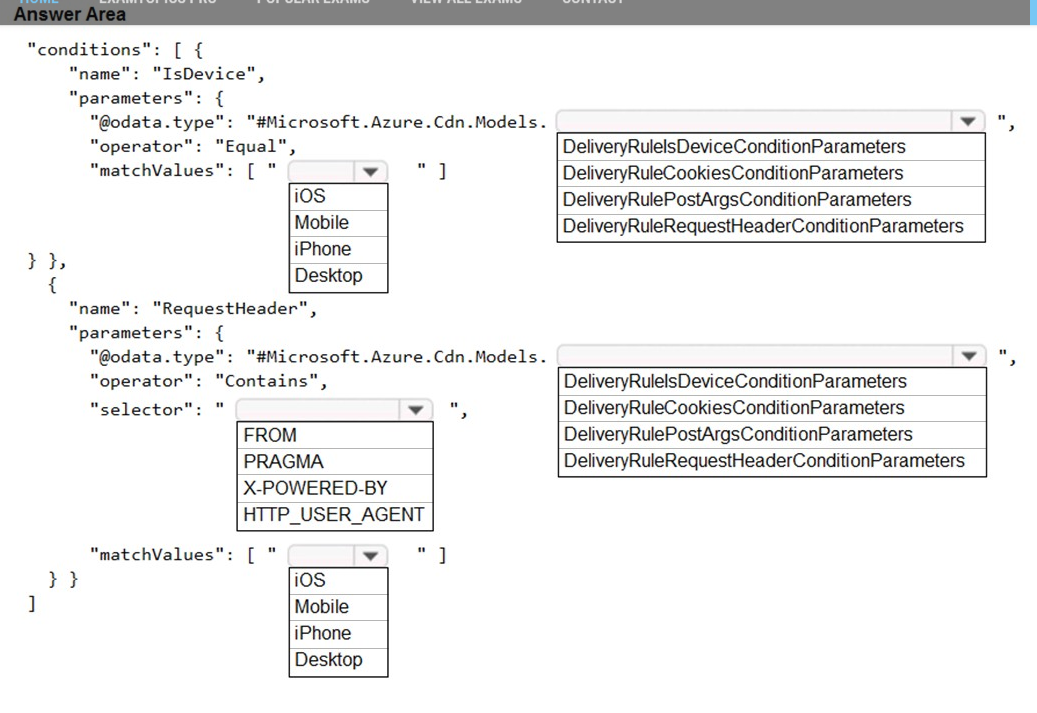Select PRAGMA as the selector value
This screenshot has height=713, width=1037.
point(335,462)
